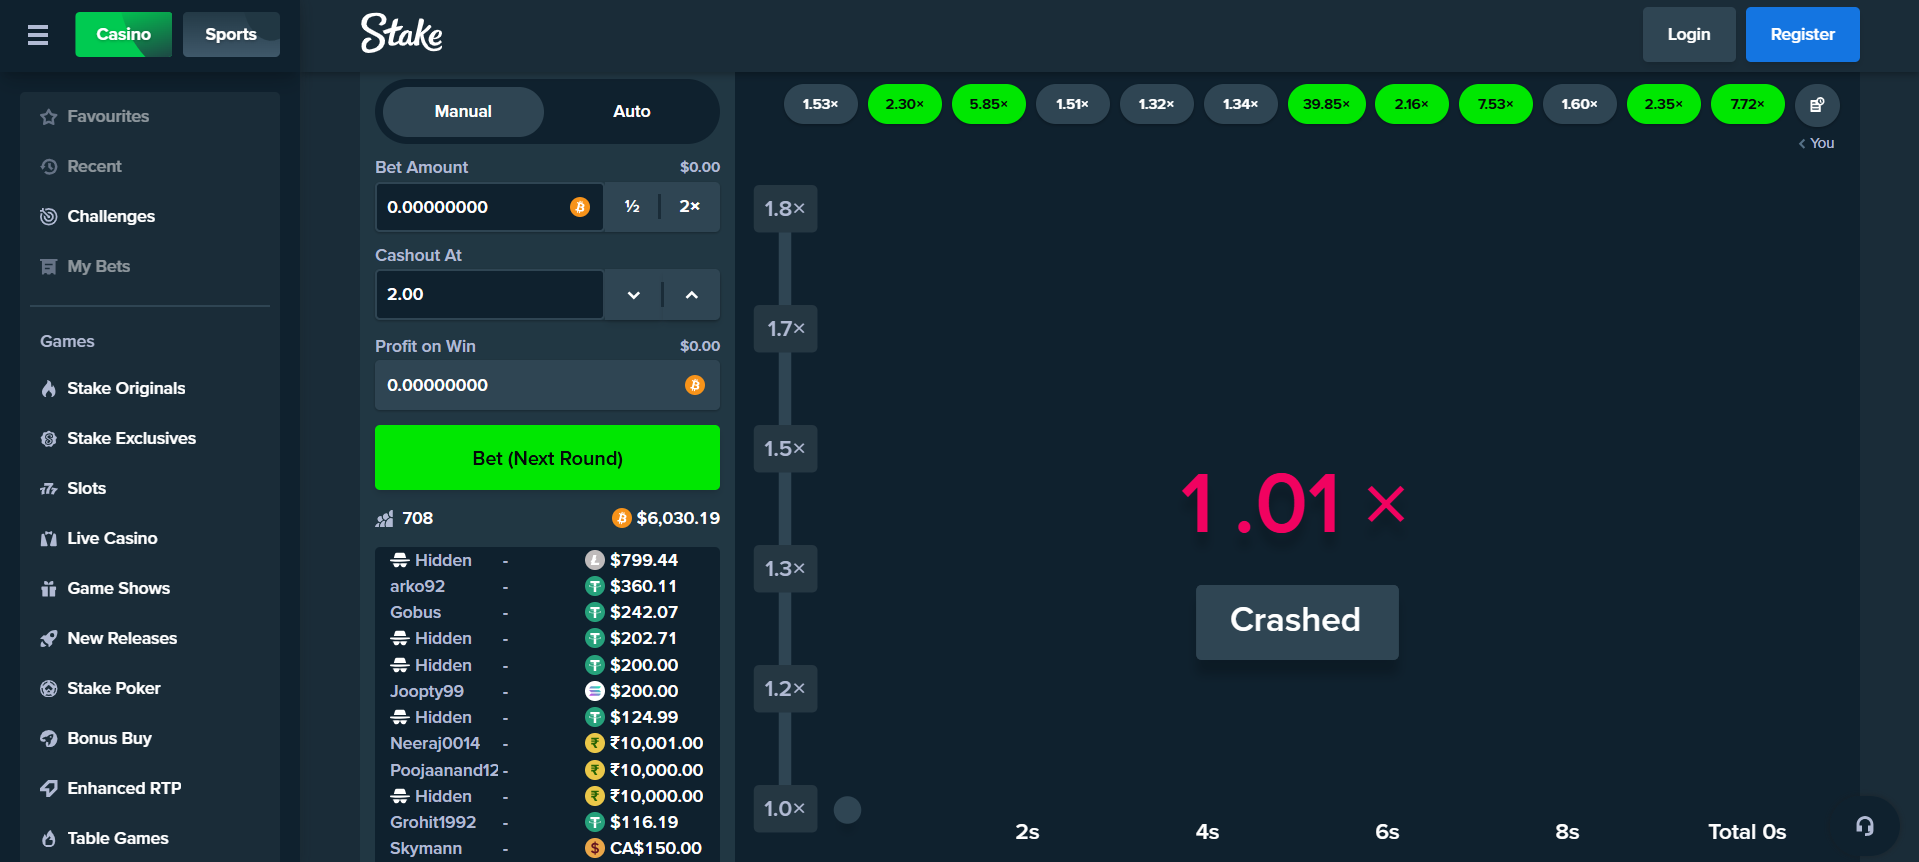The width and height of the screenshot is (1919, 862).
Task: Click into the Bet Amount input field
Action: (489, 207)
